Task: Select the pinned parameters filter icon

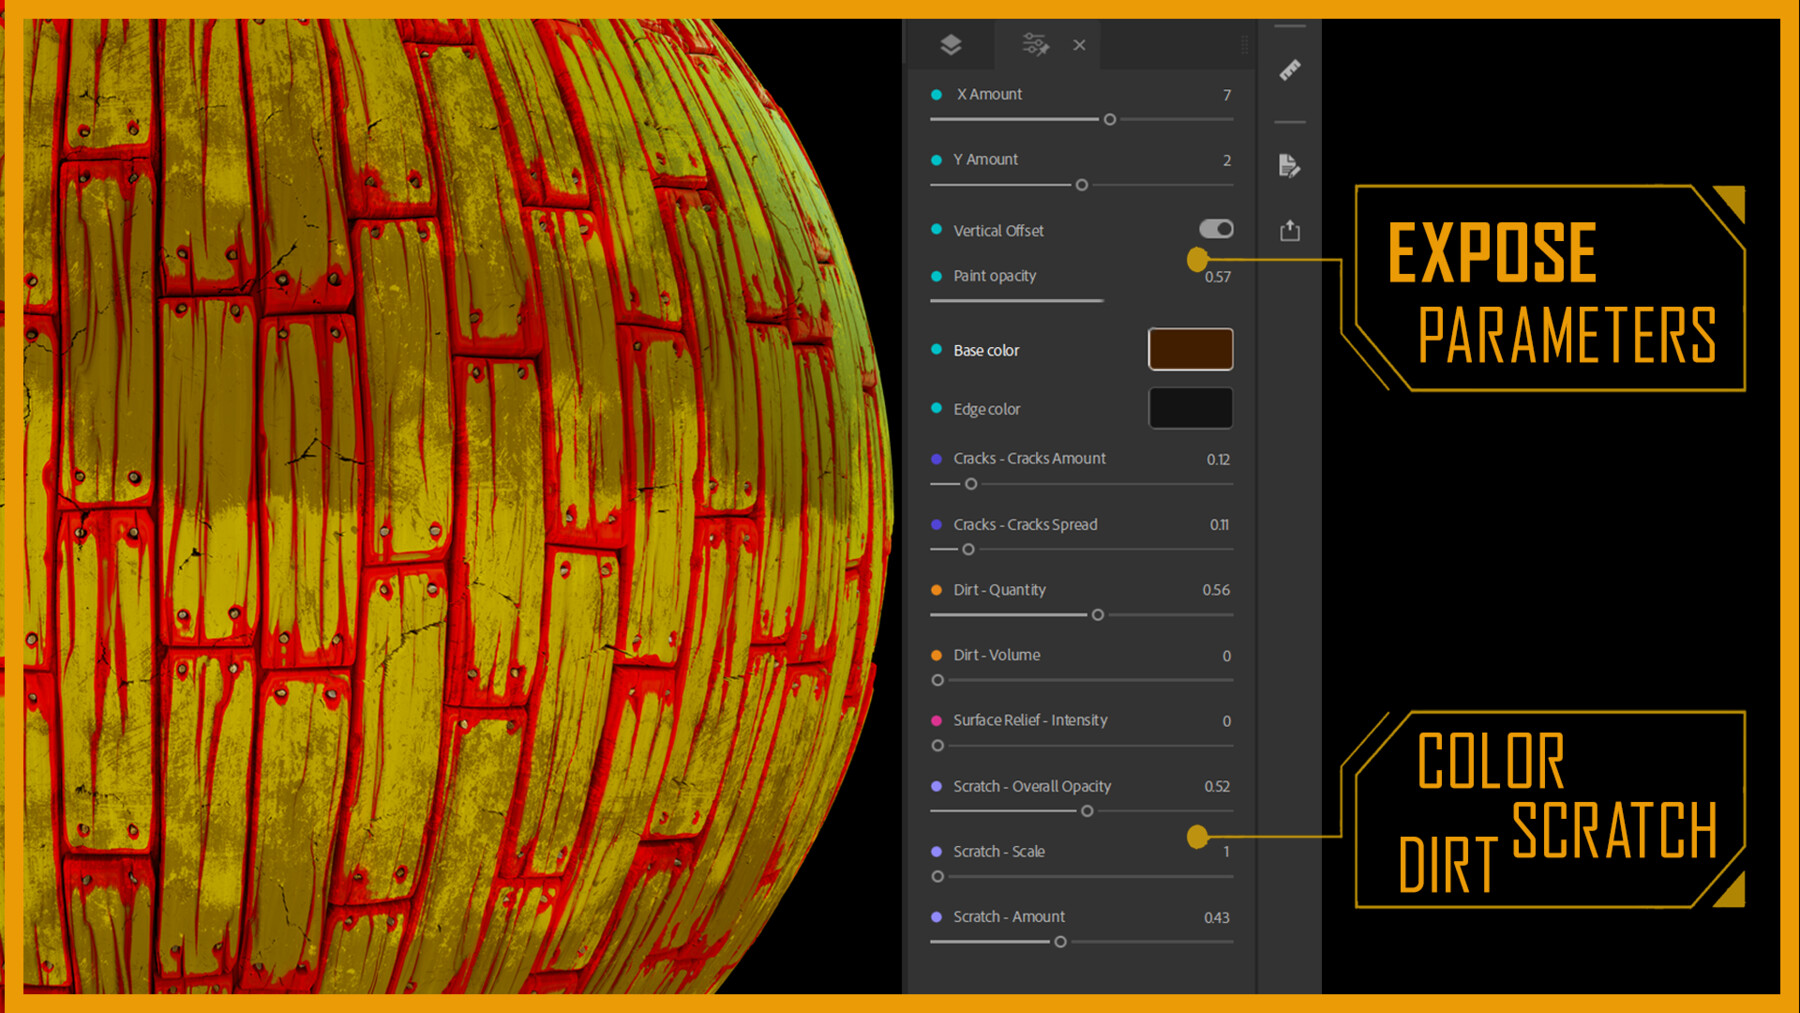Action: click(1034, 44)
